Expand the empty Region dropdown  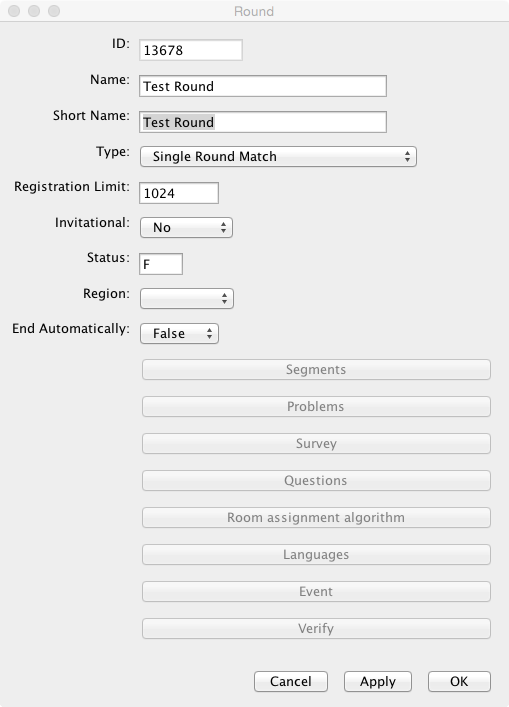pos(187,298)
